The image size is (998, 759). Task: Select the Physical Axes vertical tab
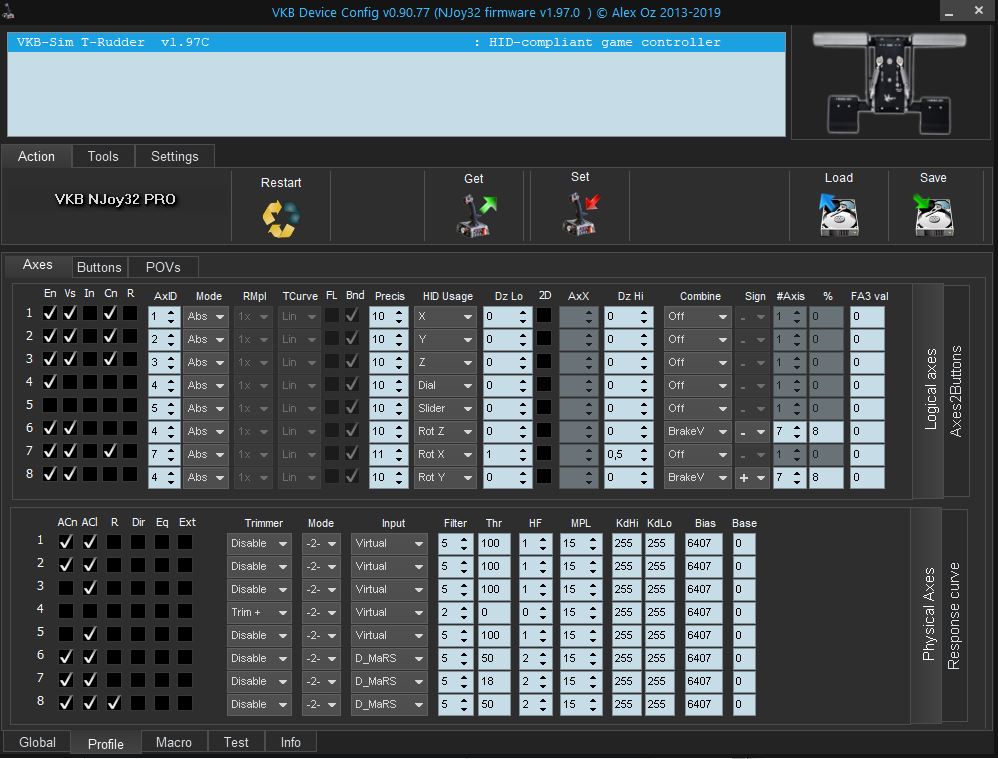pos(928,614)
